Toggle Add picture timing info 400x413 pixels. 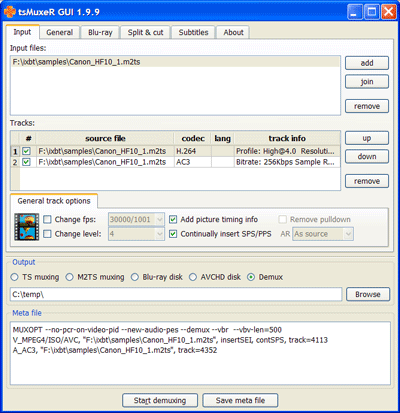173,219
